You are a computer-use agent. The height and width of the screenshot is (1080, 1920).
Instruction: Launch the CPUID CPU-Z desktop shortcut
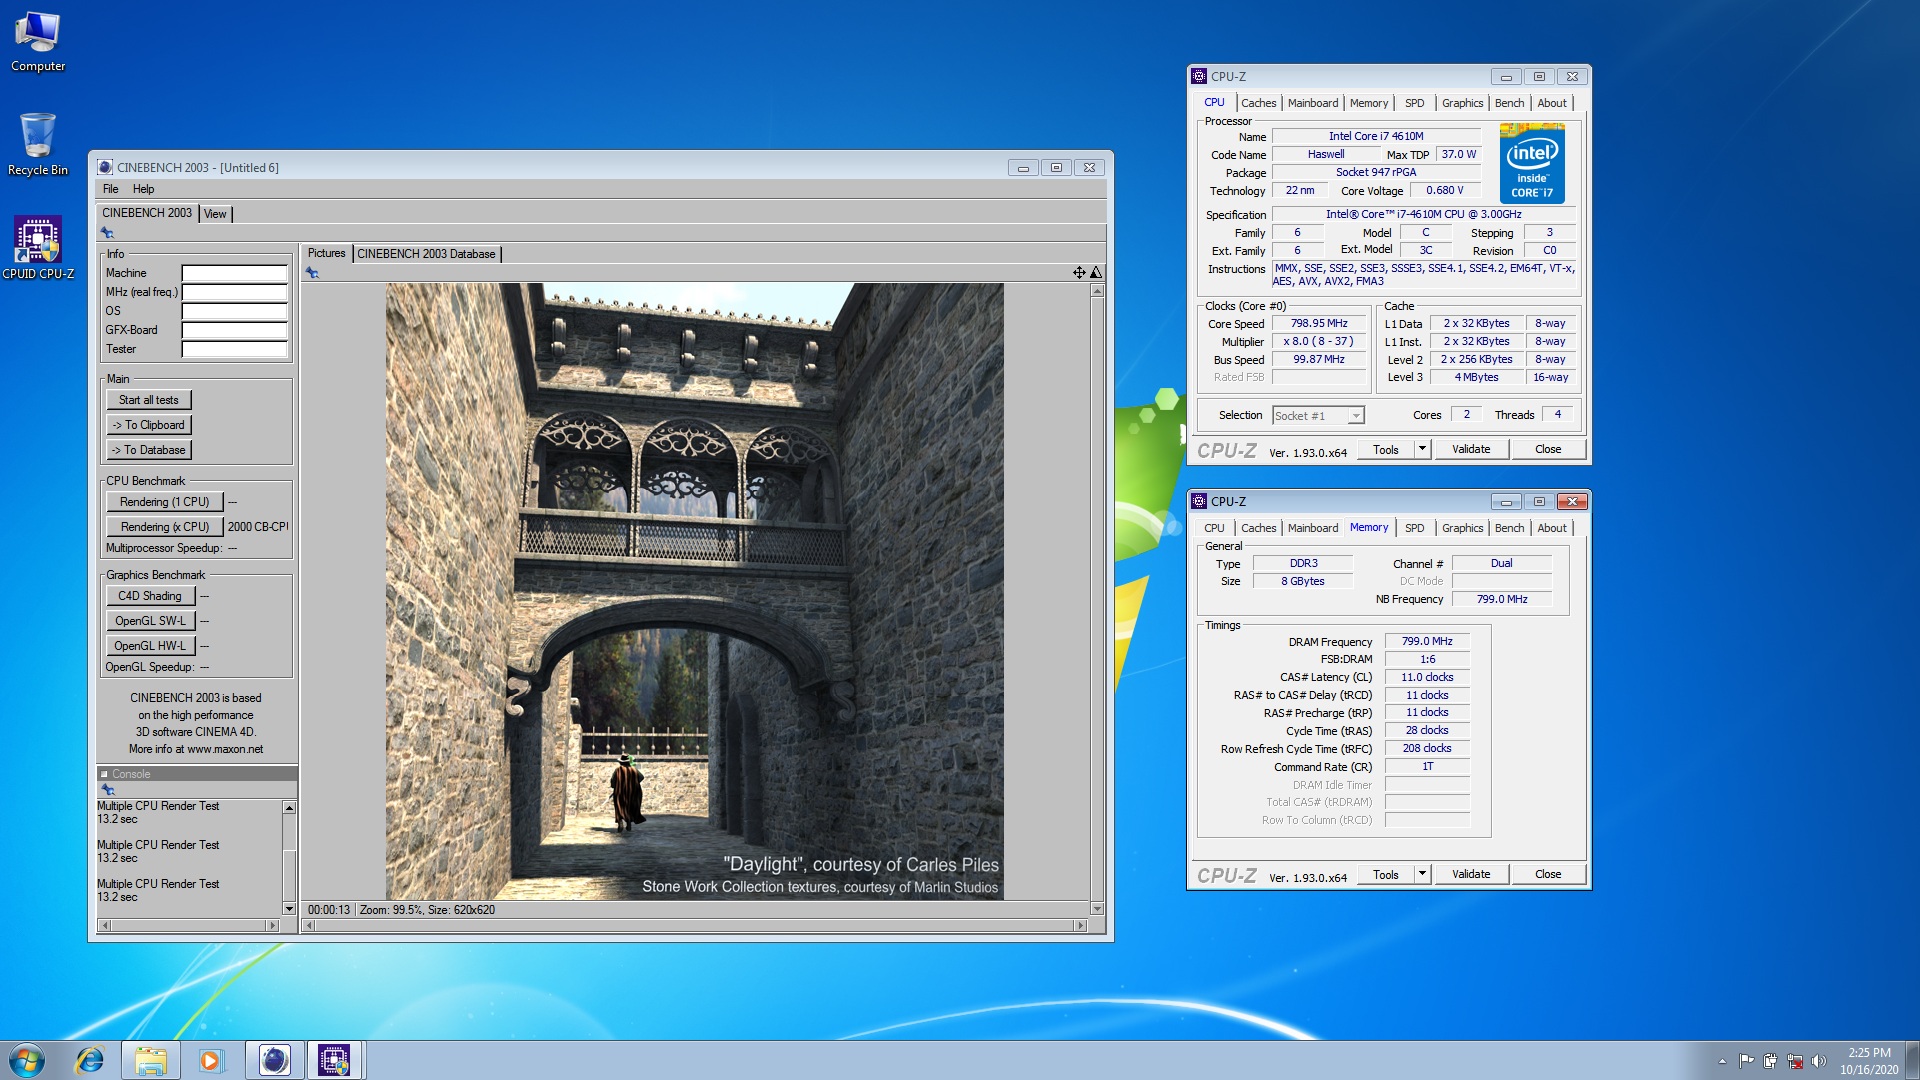(38, 248)
